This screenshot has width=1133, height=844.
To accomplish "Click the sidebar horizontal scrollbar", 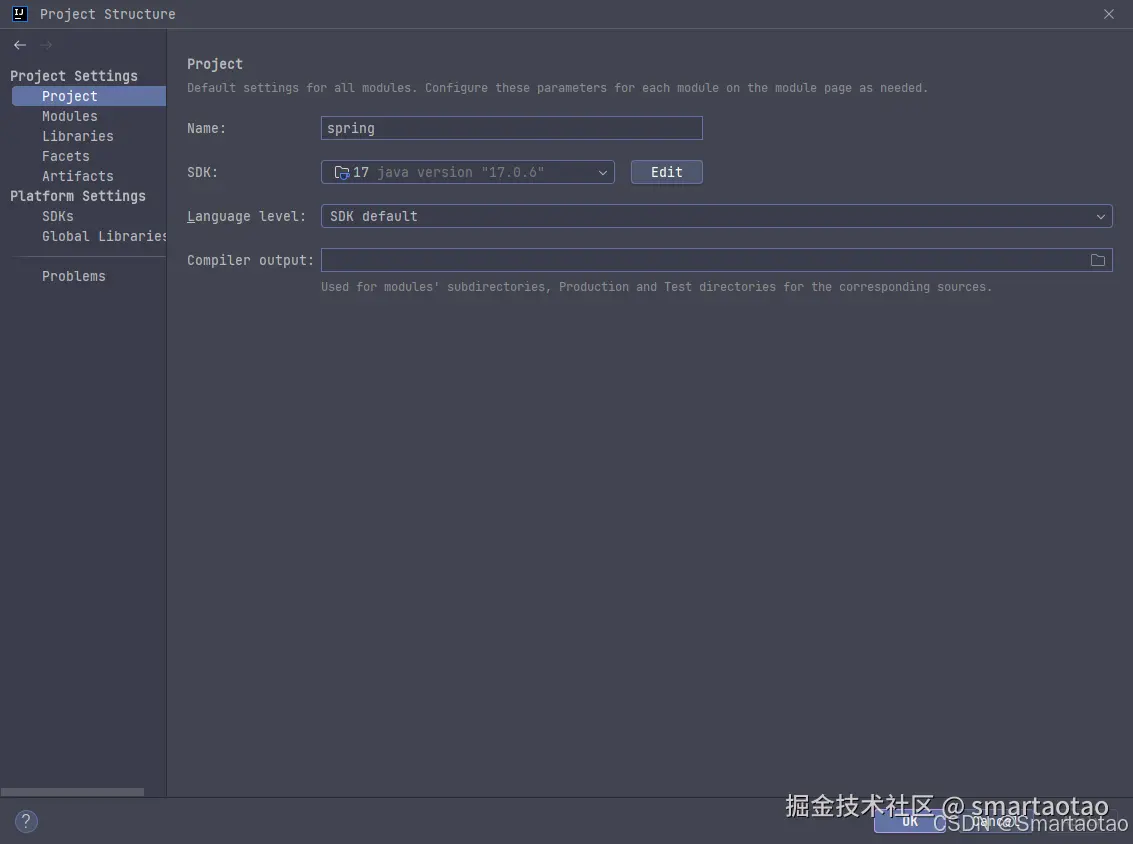I will click(72, 793).
